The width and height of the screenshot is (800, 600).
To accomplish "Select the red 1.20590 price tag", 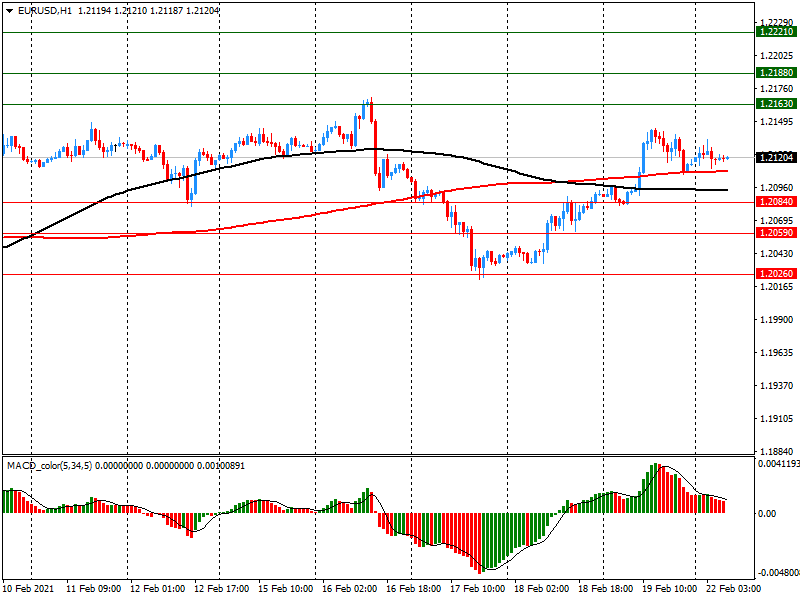I will click(776, 233).
